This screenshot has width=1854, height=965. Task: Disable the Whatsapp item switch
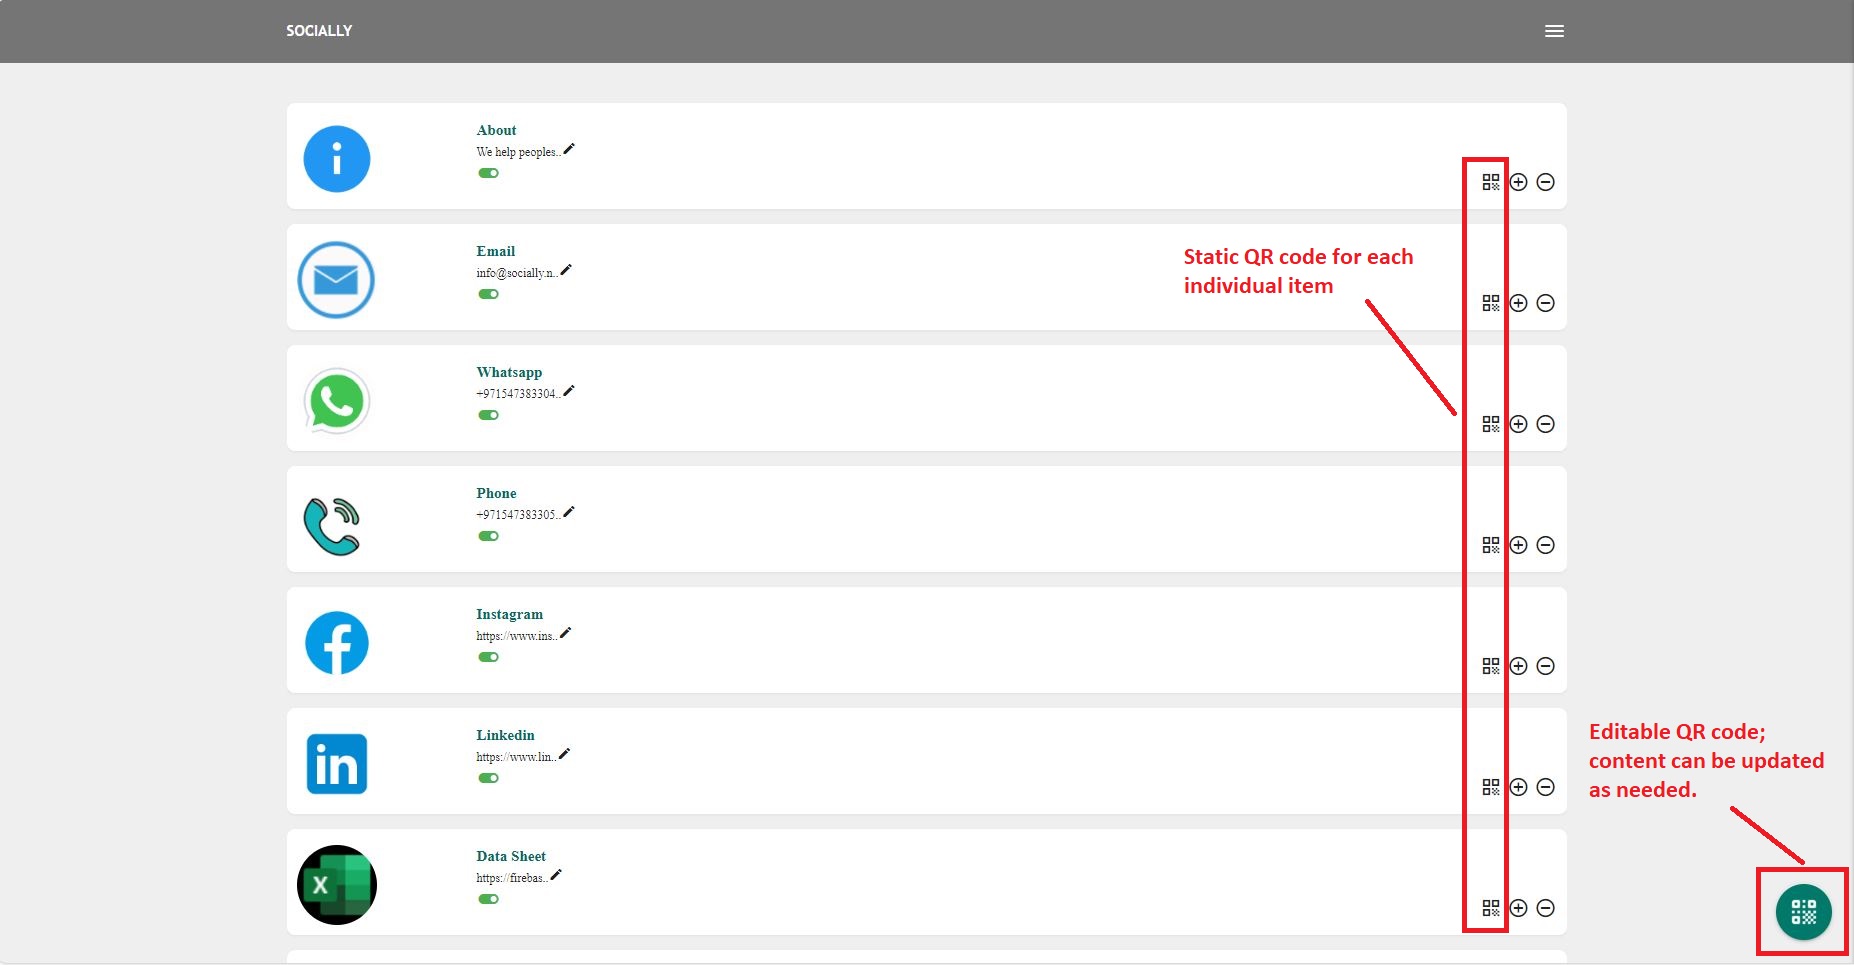(x=488, y=415)
